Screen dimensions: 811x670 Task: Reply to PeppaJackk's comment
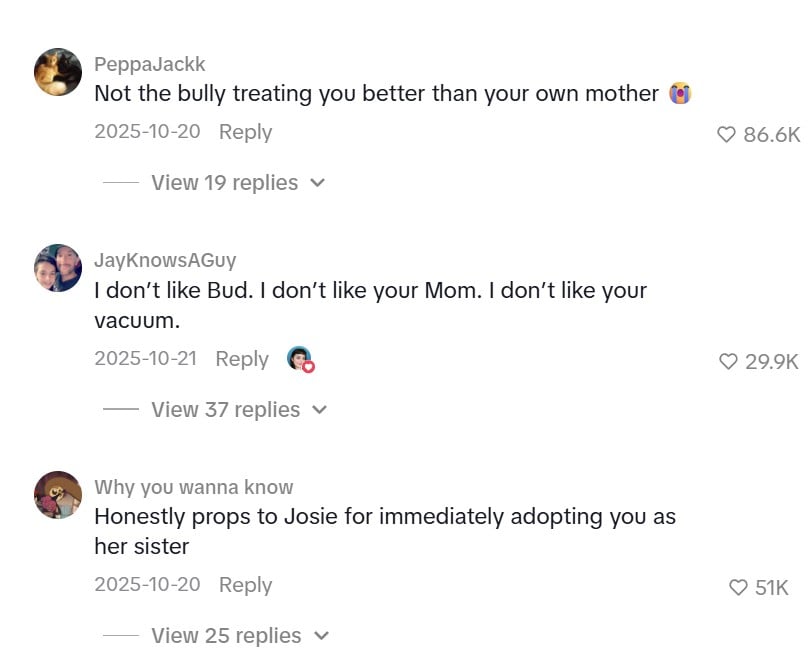point(245,132)
